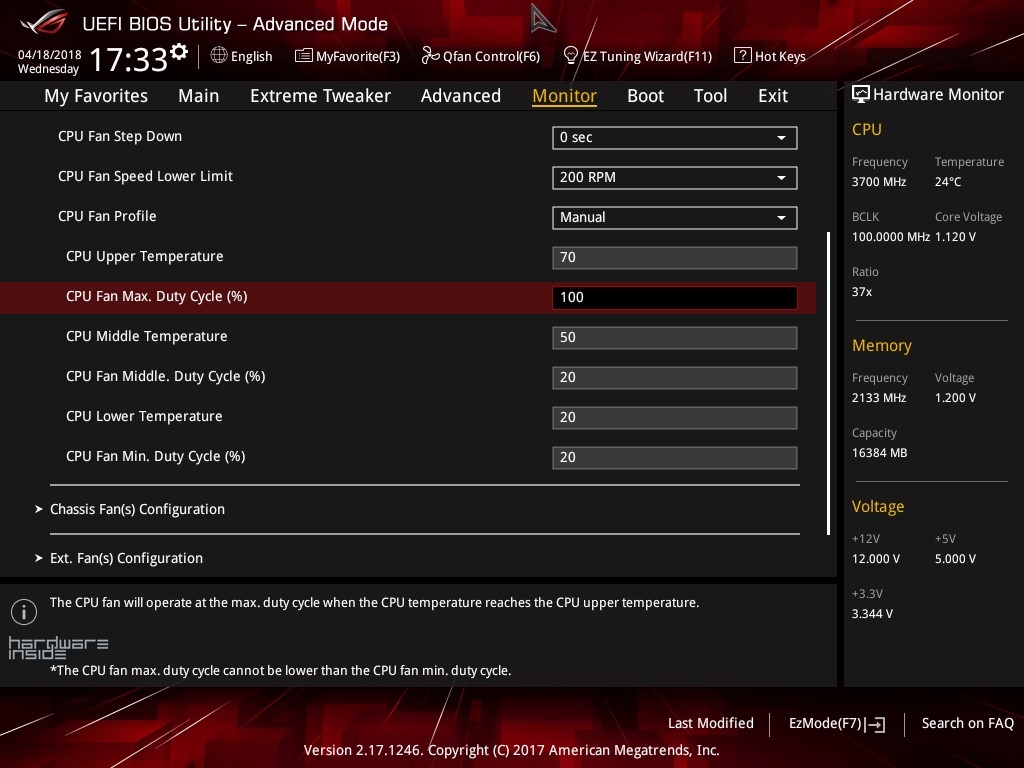Open Qfan Control fan icon

pyautogui.click(x=430, y=56)
